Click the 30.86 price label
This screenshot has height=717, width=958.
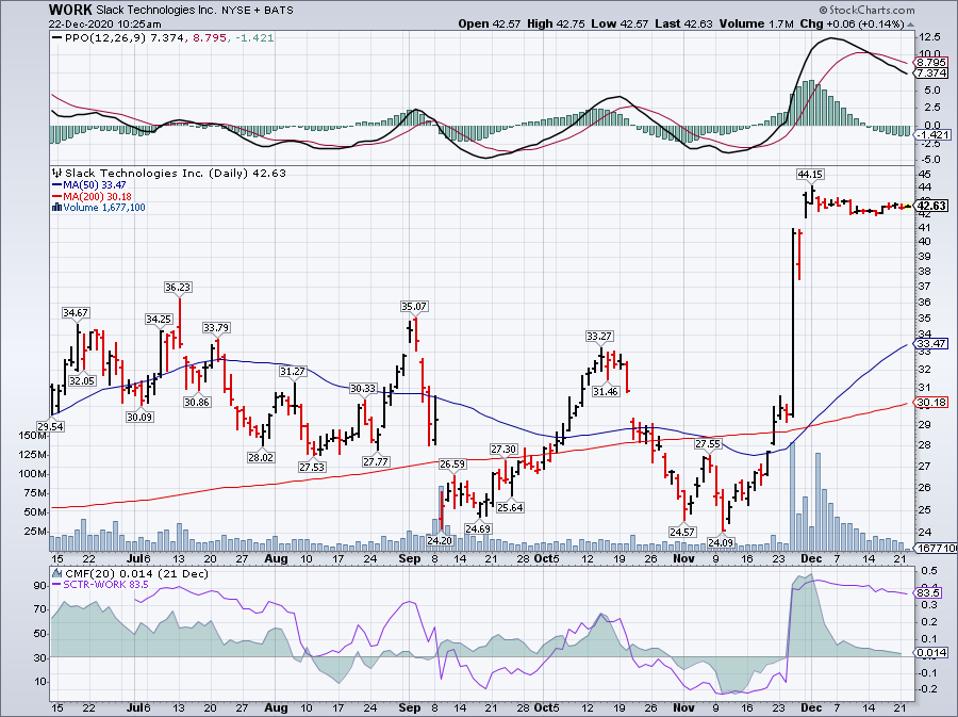[197, 402]
